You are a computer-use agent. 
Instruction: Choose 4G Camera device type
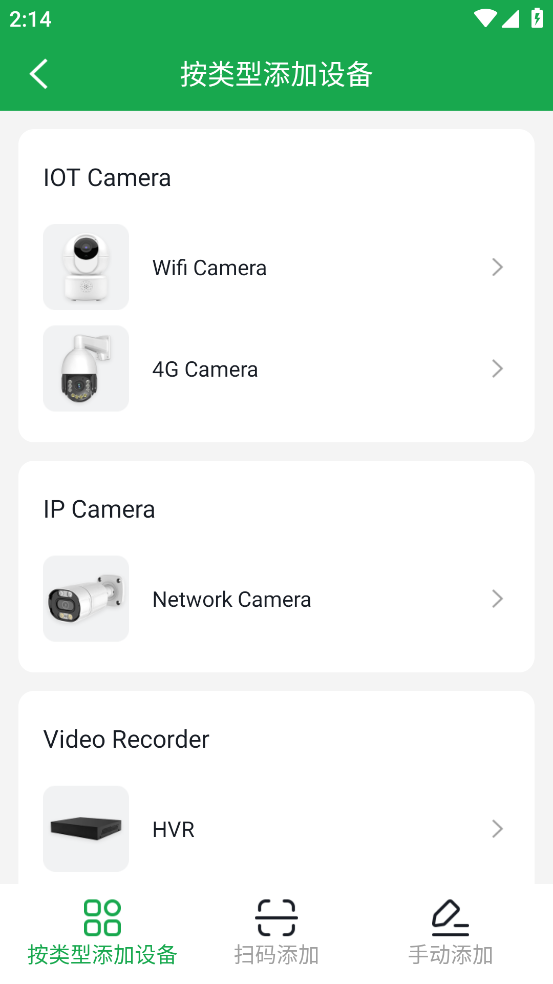coord(276,368)
